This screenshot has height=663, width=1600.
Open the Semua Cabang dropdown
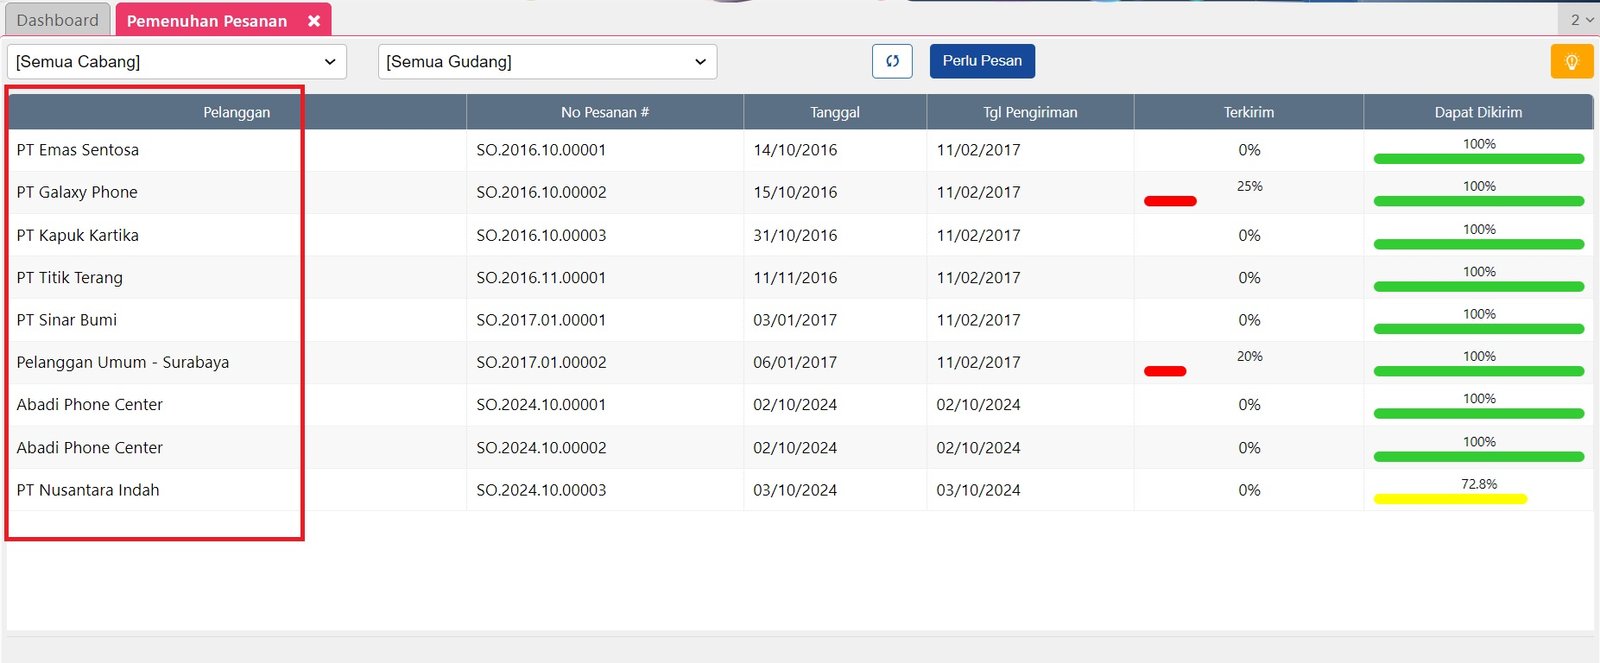click(x=177, y=62)
